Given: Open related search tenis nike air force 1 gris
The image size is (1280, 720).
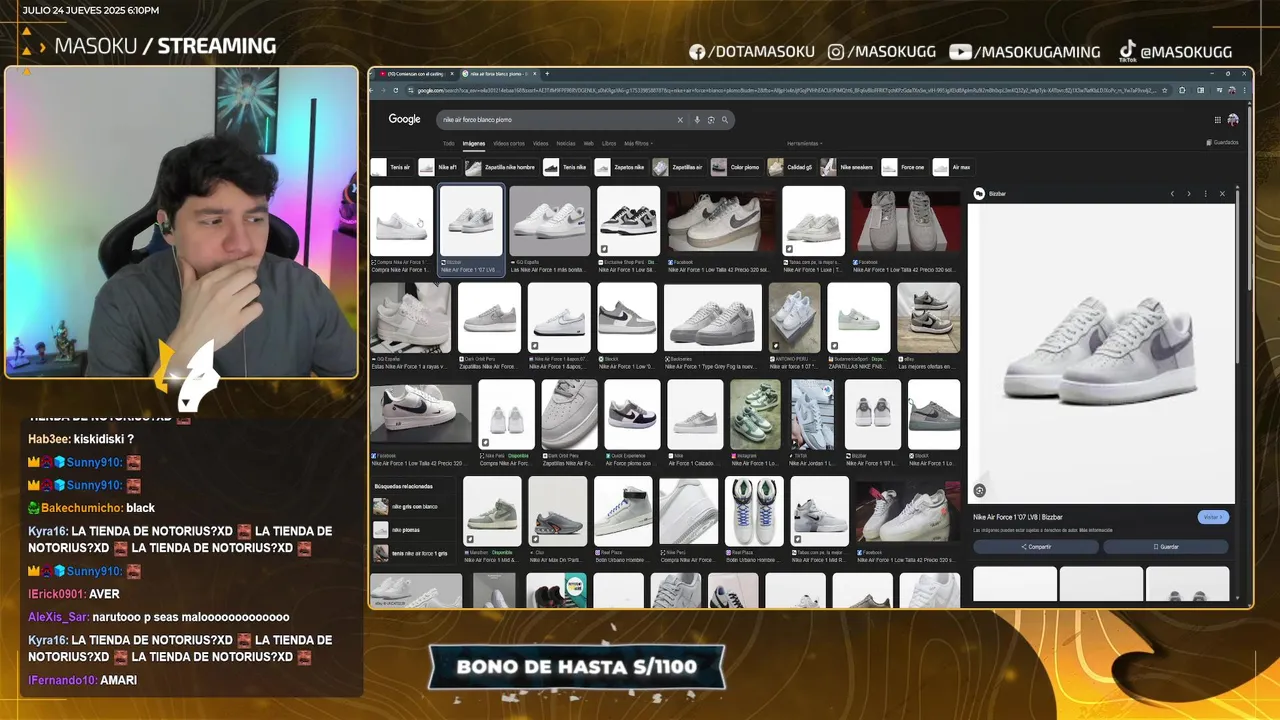Looking at the screenshot, I should coord(411,553).
